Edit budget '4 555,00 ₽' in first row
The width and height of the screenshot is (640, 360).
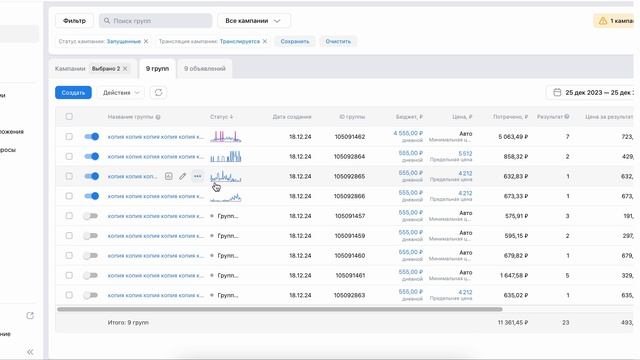pyautogui.click(x=408, y=133)
